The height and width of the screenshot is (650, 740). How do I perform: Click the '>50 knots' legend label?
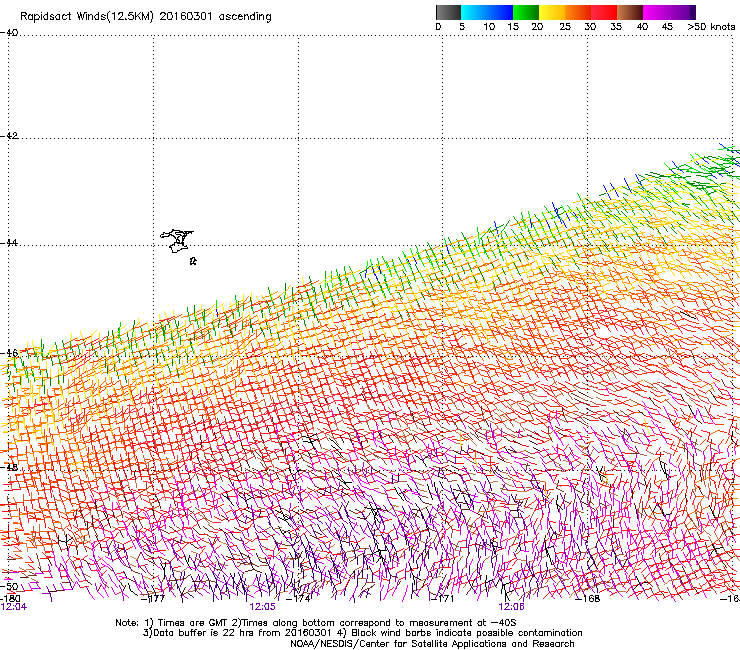[711, 27]
